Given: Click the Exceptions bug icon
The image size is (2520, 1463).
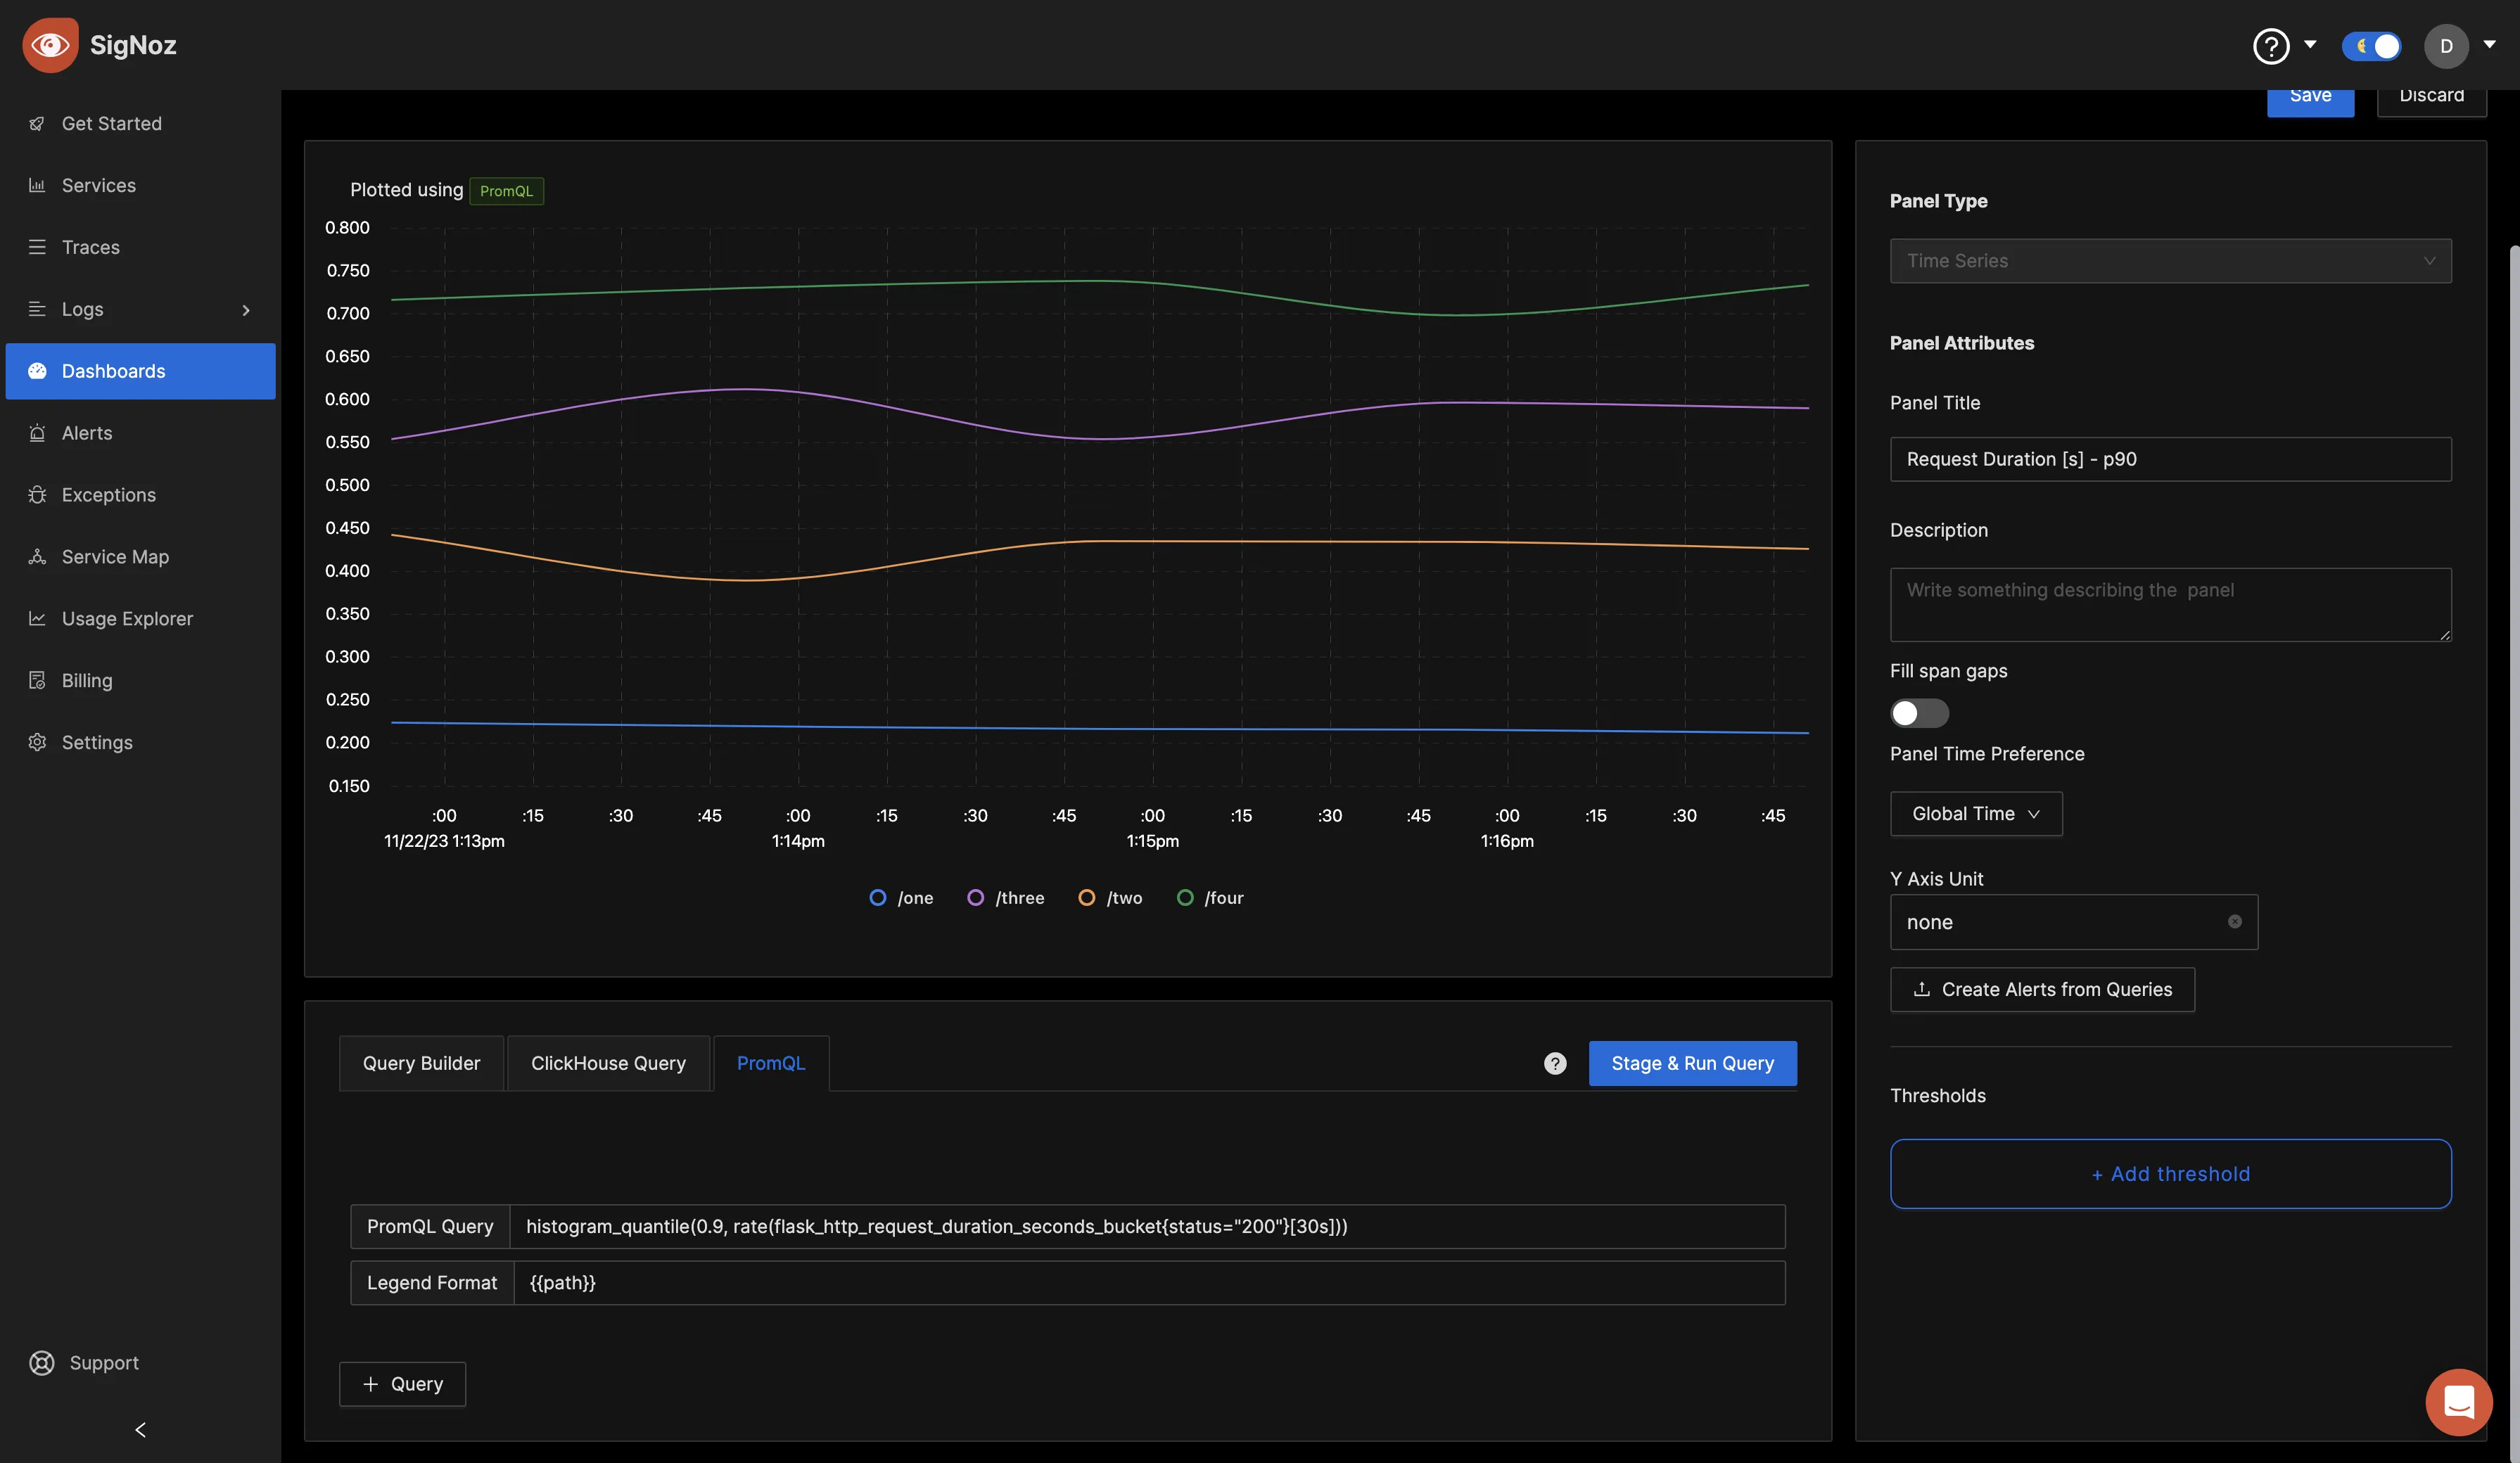Looking at the screenshot, I should pyautogui.click(x=37, y=495).
